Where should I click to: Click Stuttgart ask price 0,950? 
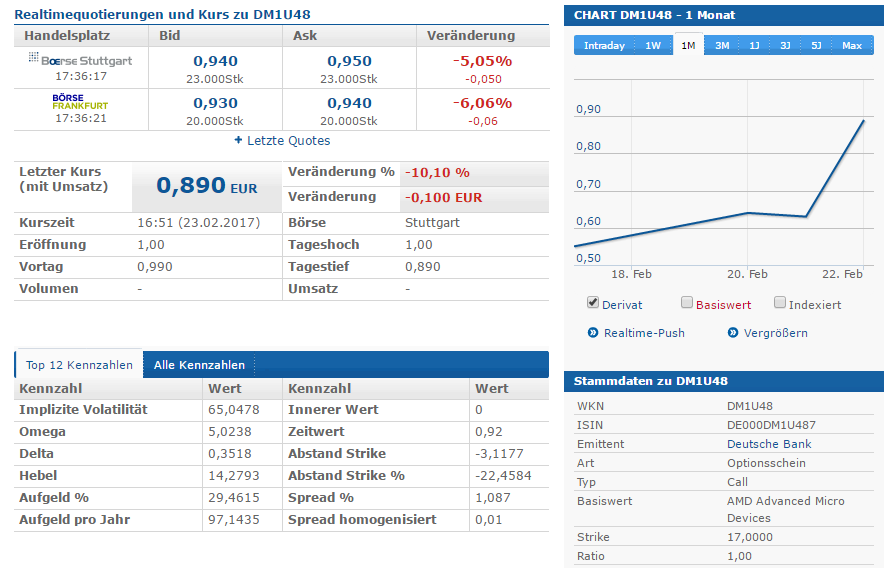pos(349,61)
